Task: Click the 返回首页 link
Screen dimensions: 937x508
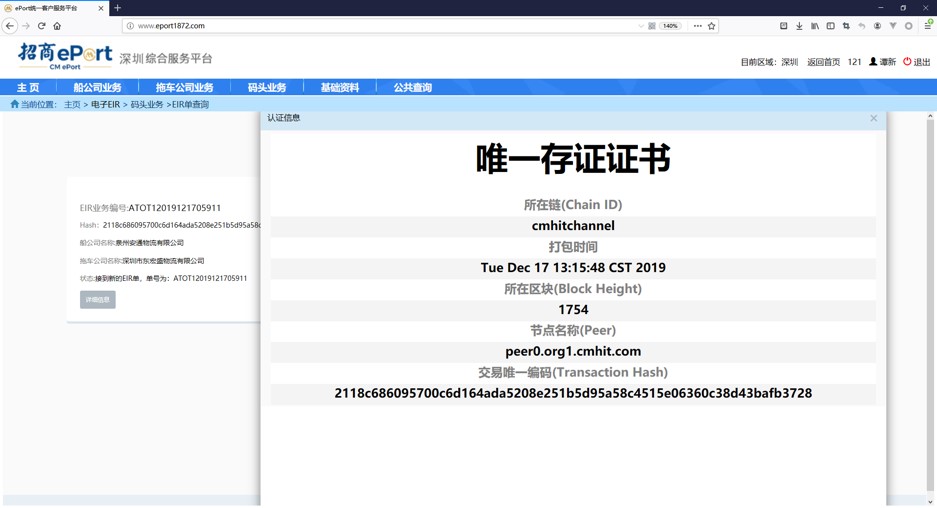Action: [823, 62]
